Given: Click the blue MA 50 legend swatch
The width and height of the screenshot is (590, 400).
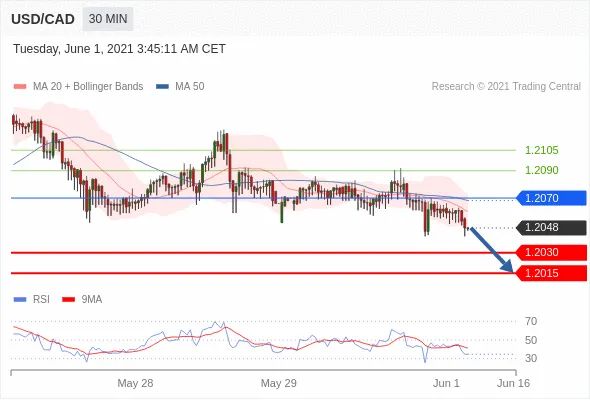Looking at the screenshot, I should click(162, 87).
